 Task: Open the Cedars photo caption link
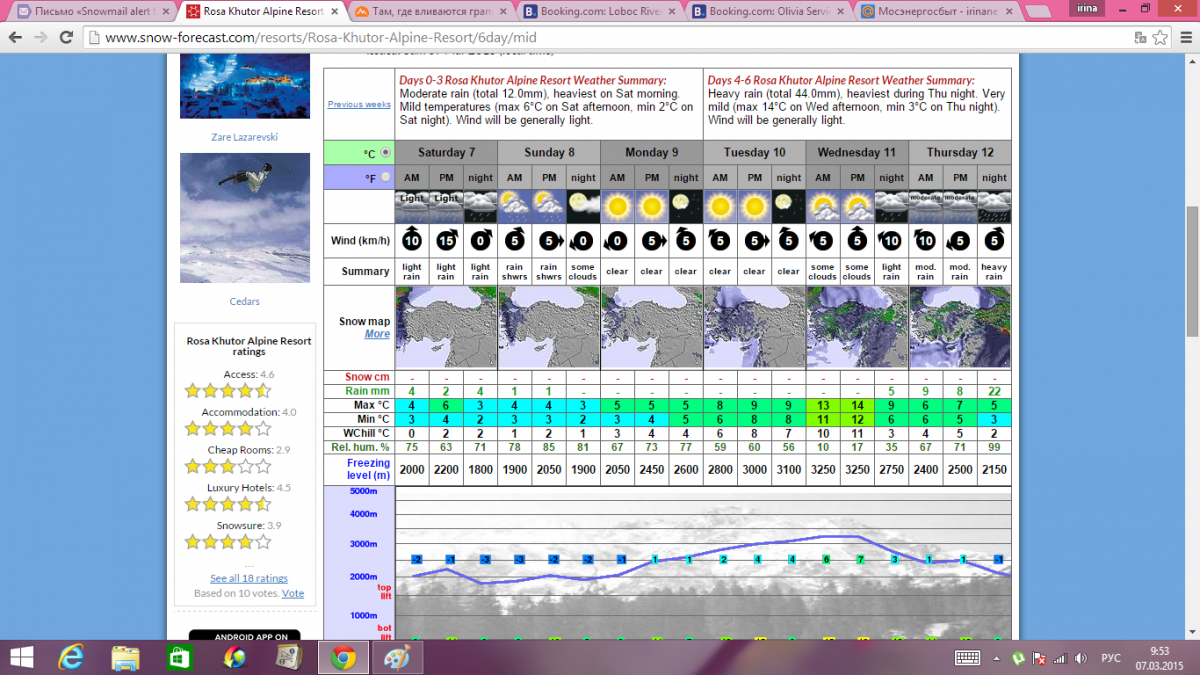pos(245,301)
